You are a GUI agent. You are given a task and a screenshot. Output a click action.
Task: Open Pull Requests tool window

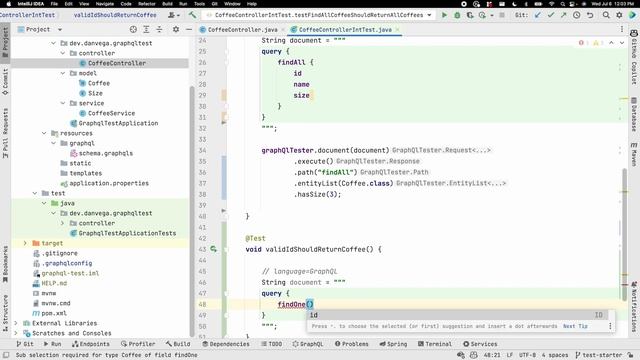coord(5,133)
